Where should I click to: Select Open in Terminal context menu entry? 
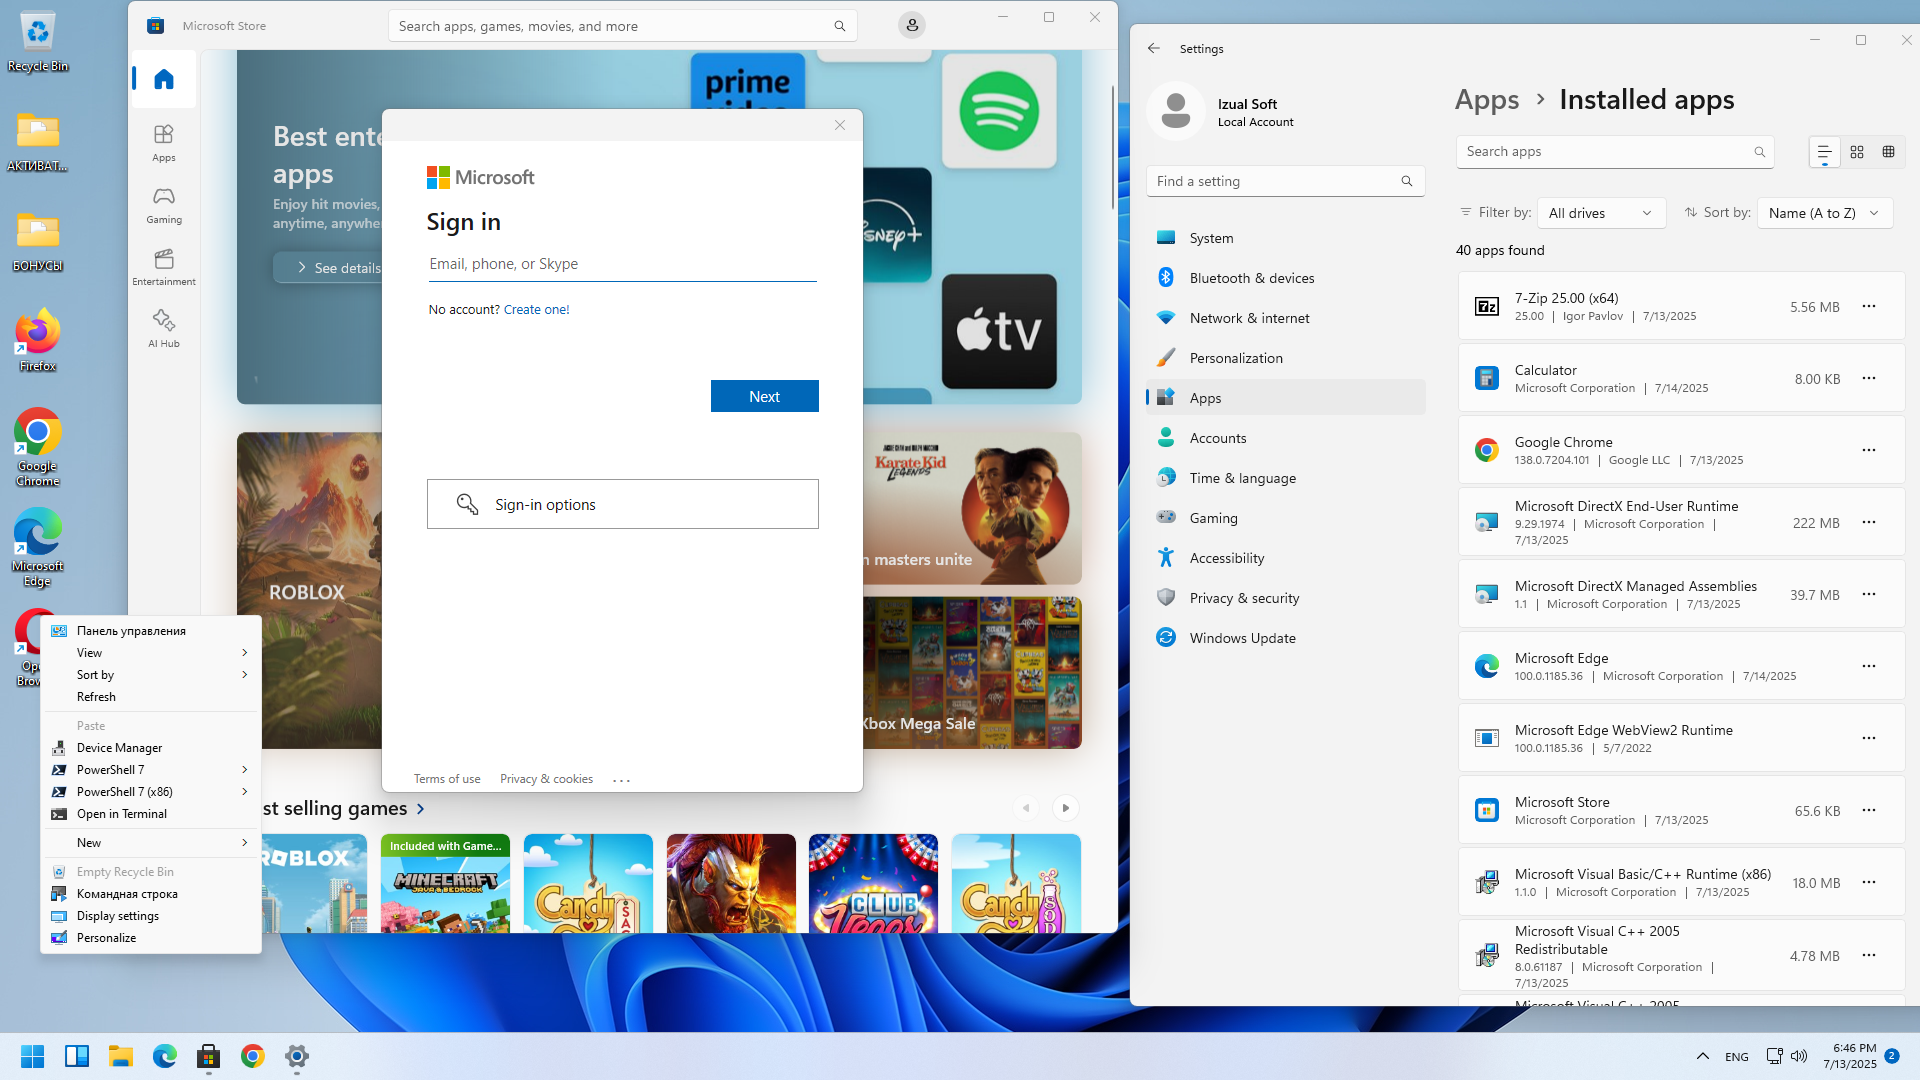tap(150, 814)
